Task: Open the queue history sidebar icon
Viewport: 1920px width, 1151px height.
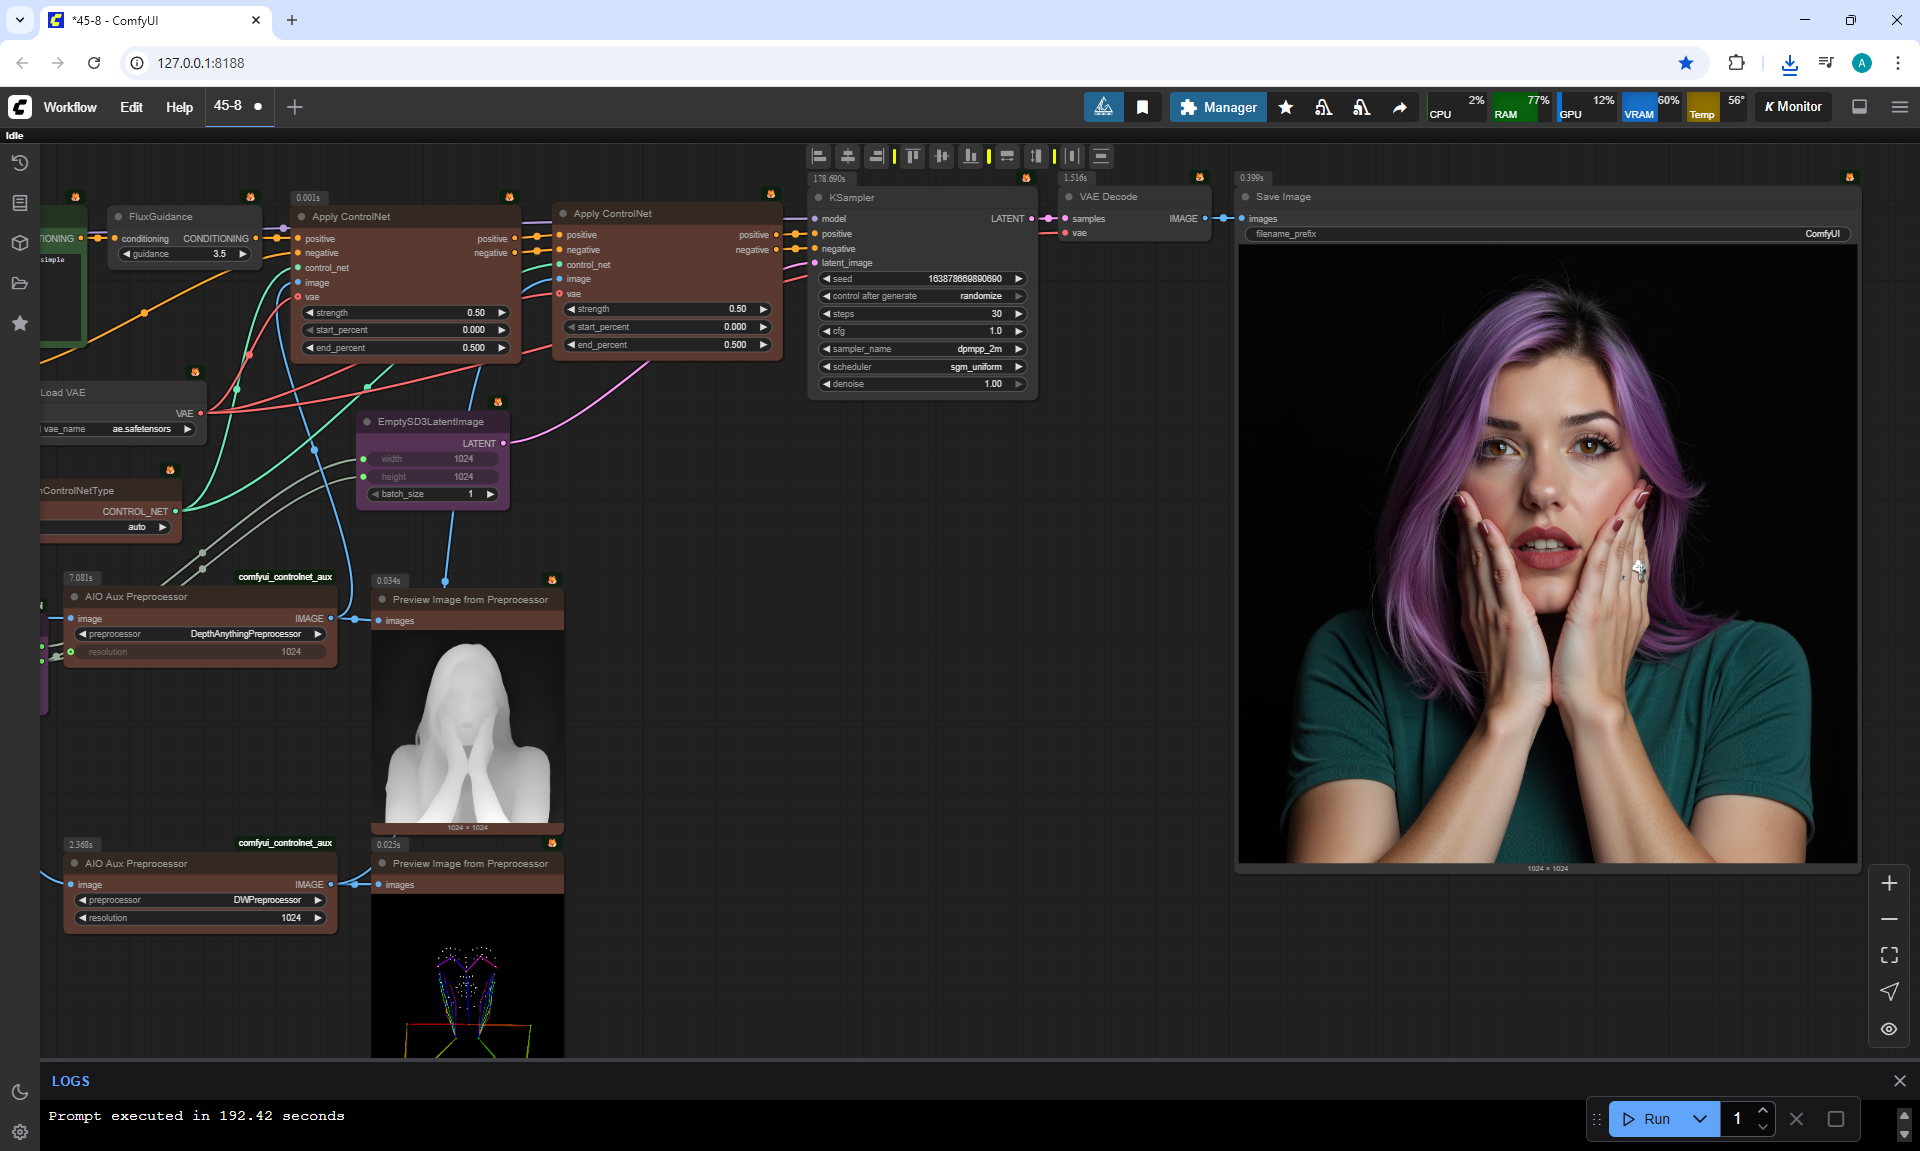Action: (19, 163)
